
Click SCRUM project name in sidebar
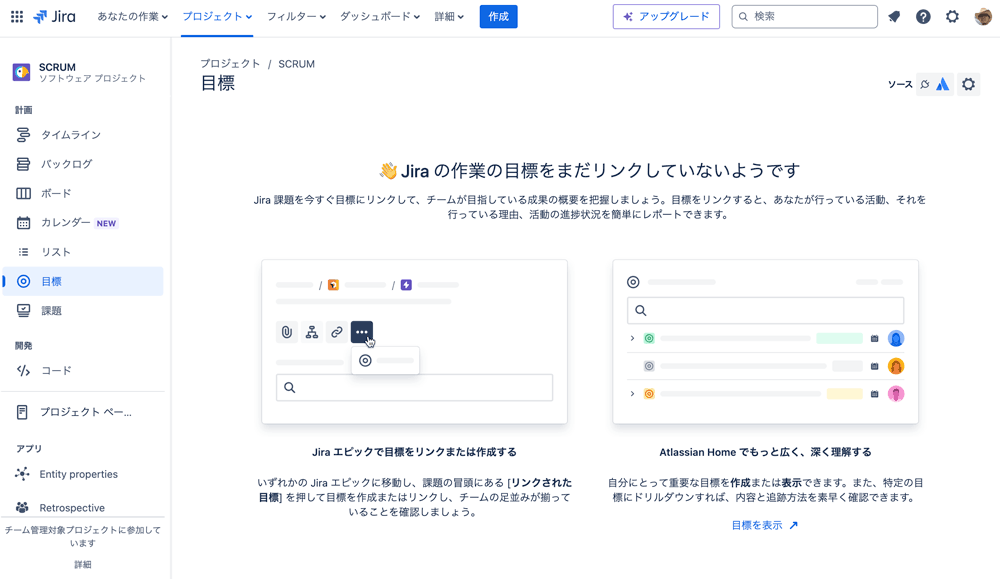click(57, 67)
